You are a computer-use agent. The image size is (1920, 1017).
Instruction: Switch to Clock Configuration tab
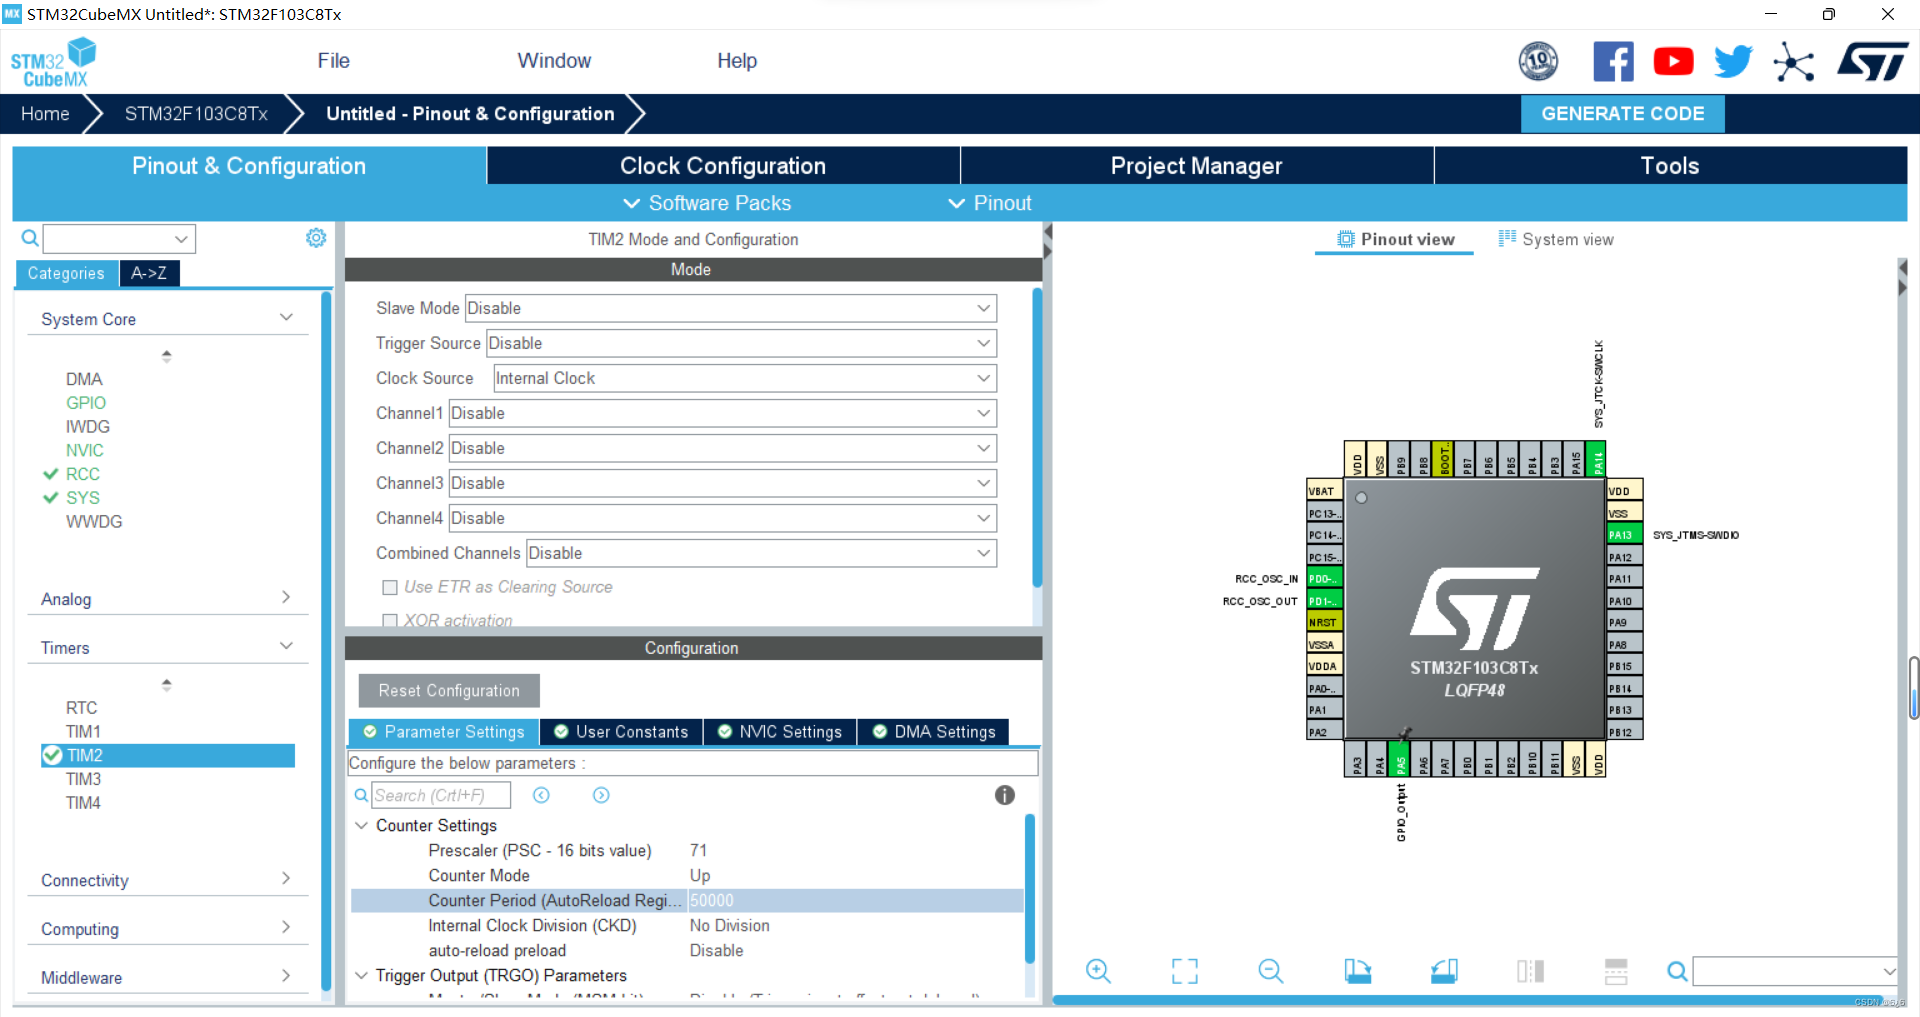(723, 166)
